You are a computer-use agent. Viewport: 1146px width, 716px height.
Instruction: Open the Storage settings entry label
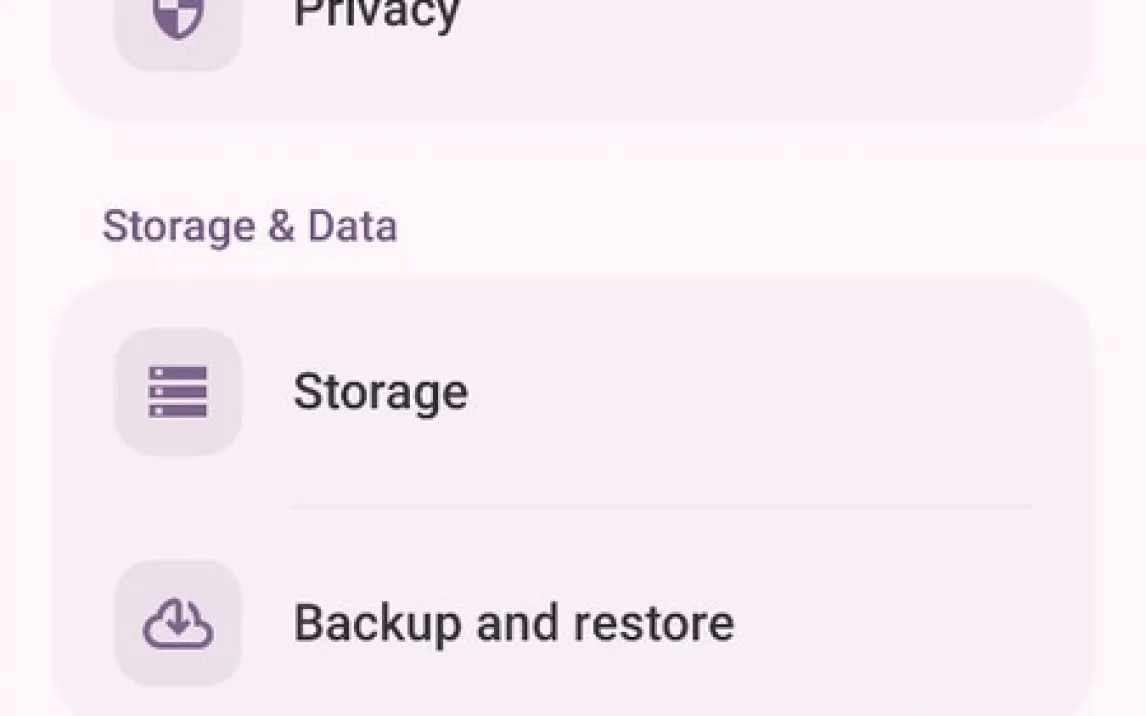point(380,392)
